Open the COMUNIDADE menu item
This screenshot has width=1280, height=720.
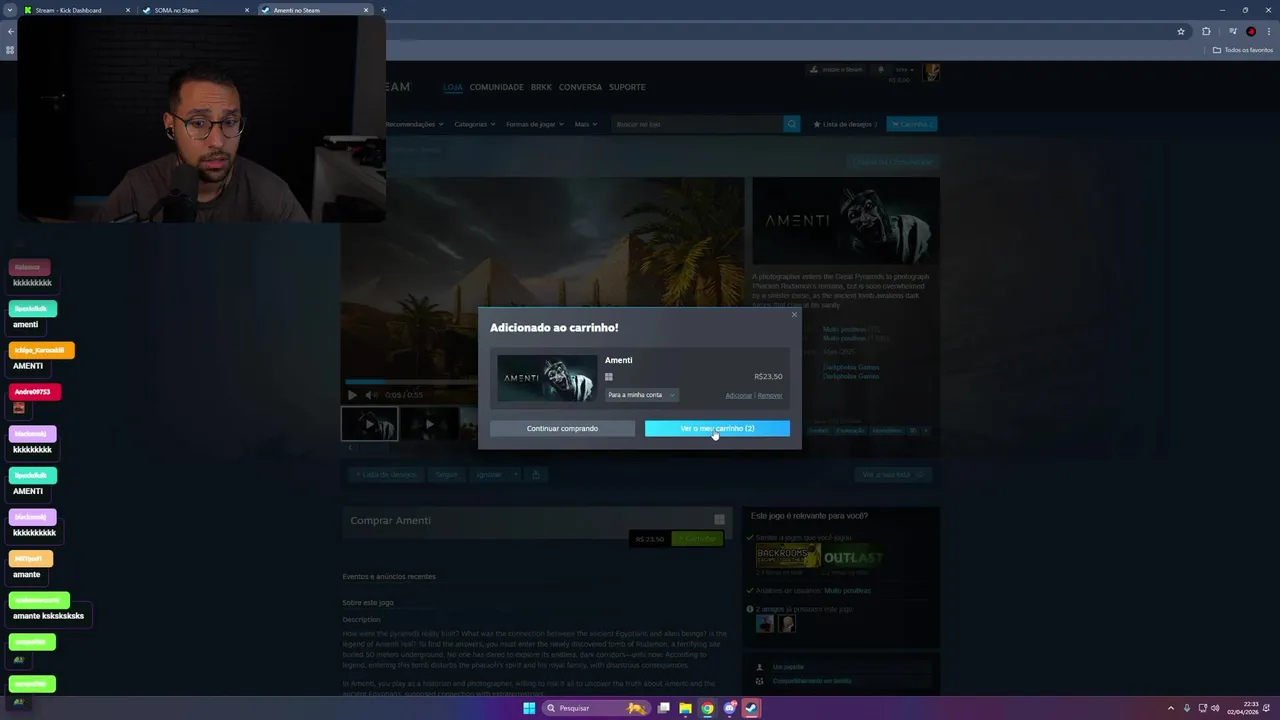coord(496,87)
